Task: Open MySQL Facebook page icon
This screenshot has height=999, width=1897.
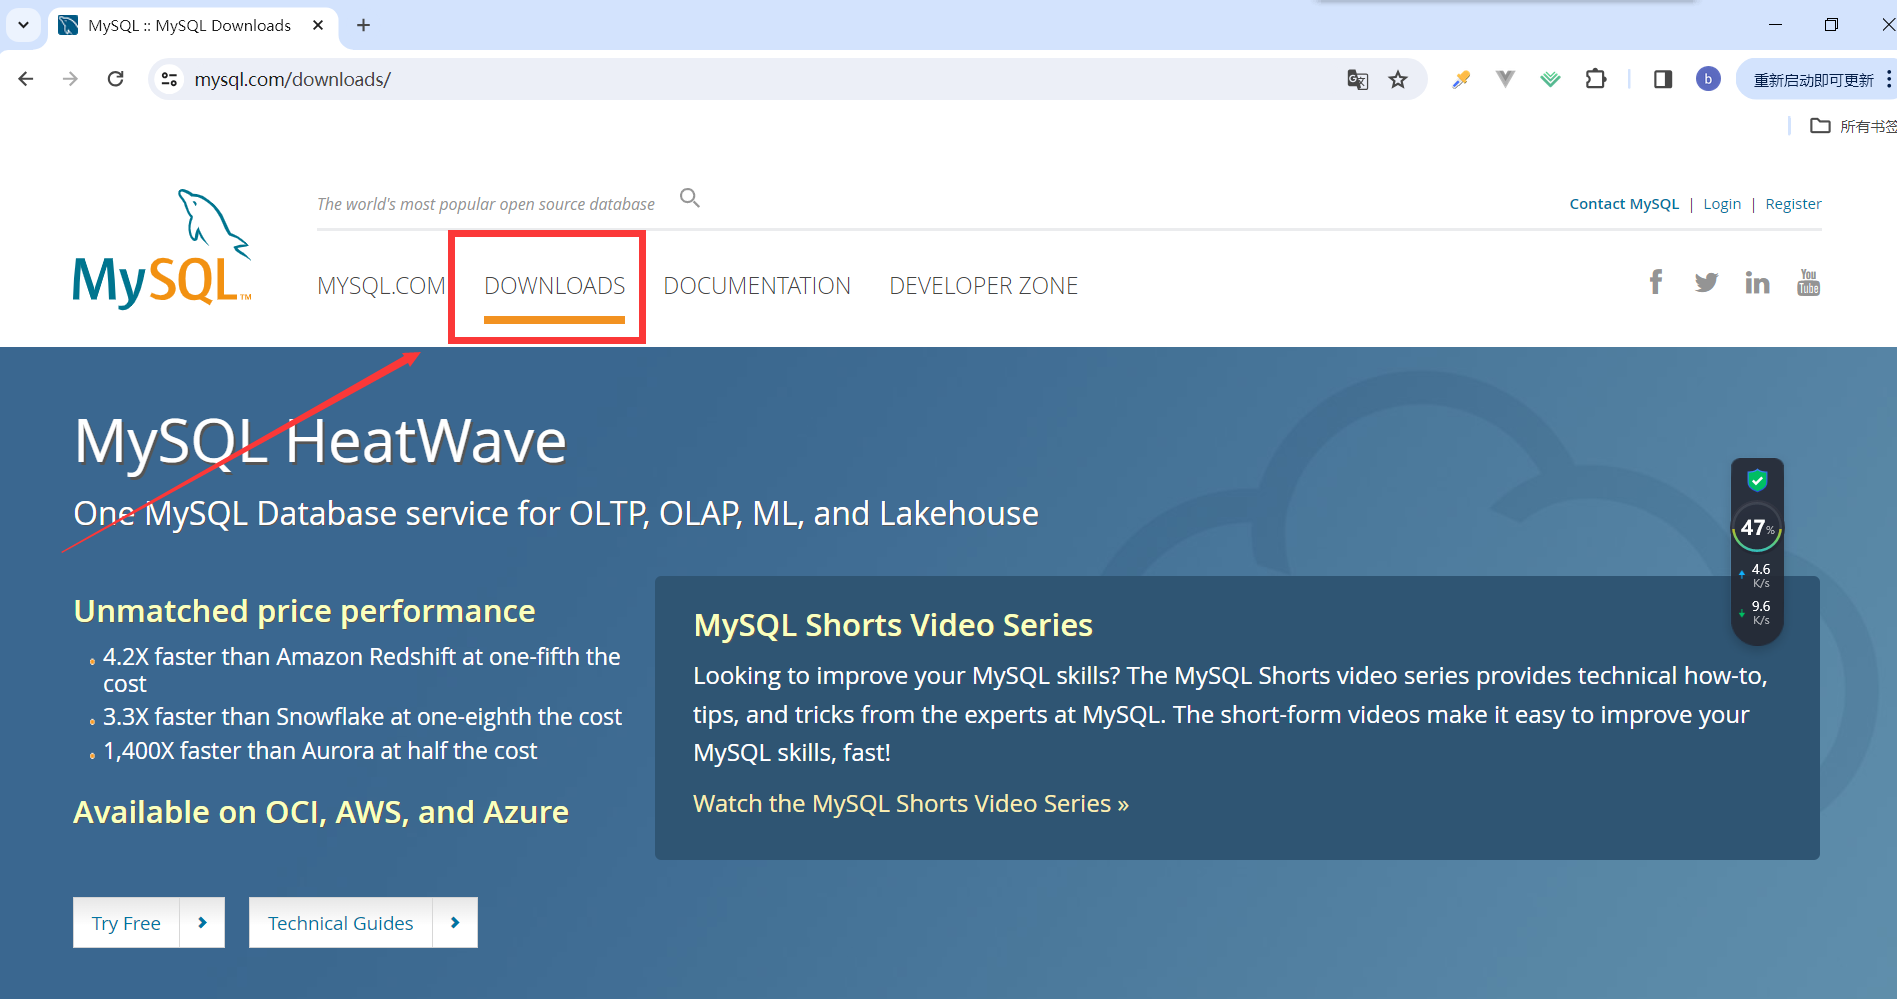Action: tap(1656, 282)
